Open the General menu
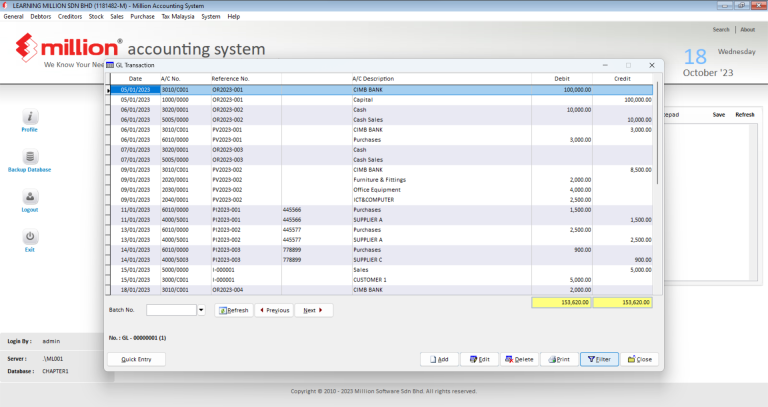This screenshot has width=768, height=407. pyautogui.click(x=14, y=17)
